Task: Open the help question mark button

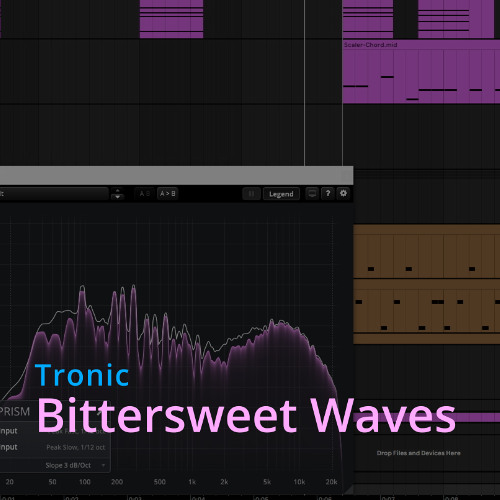Action: coord(328,193)
